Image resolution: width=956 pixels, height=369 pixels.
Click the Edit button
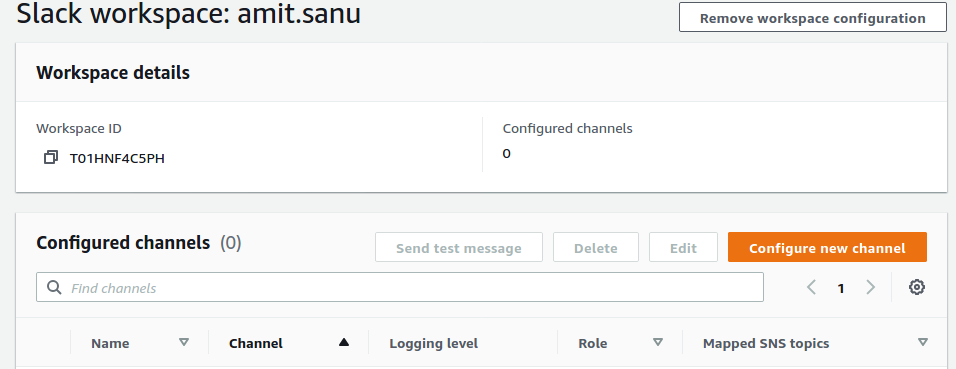tap(683, 248)
